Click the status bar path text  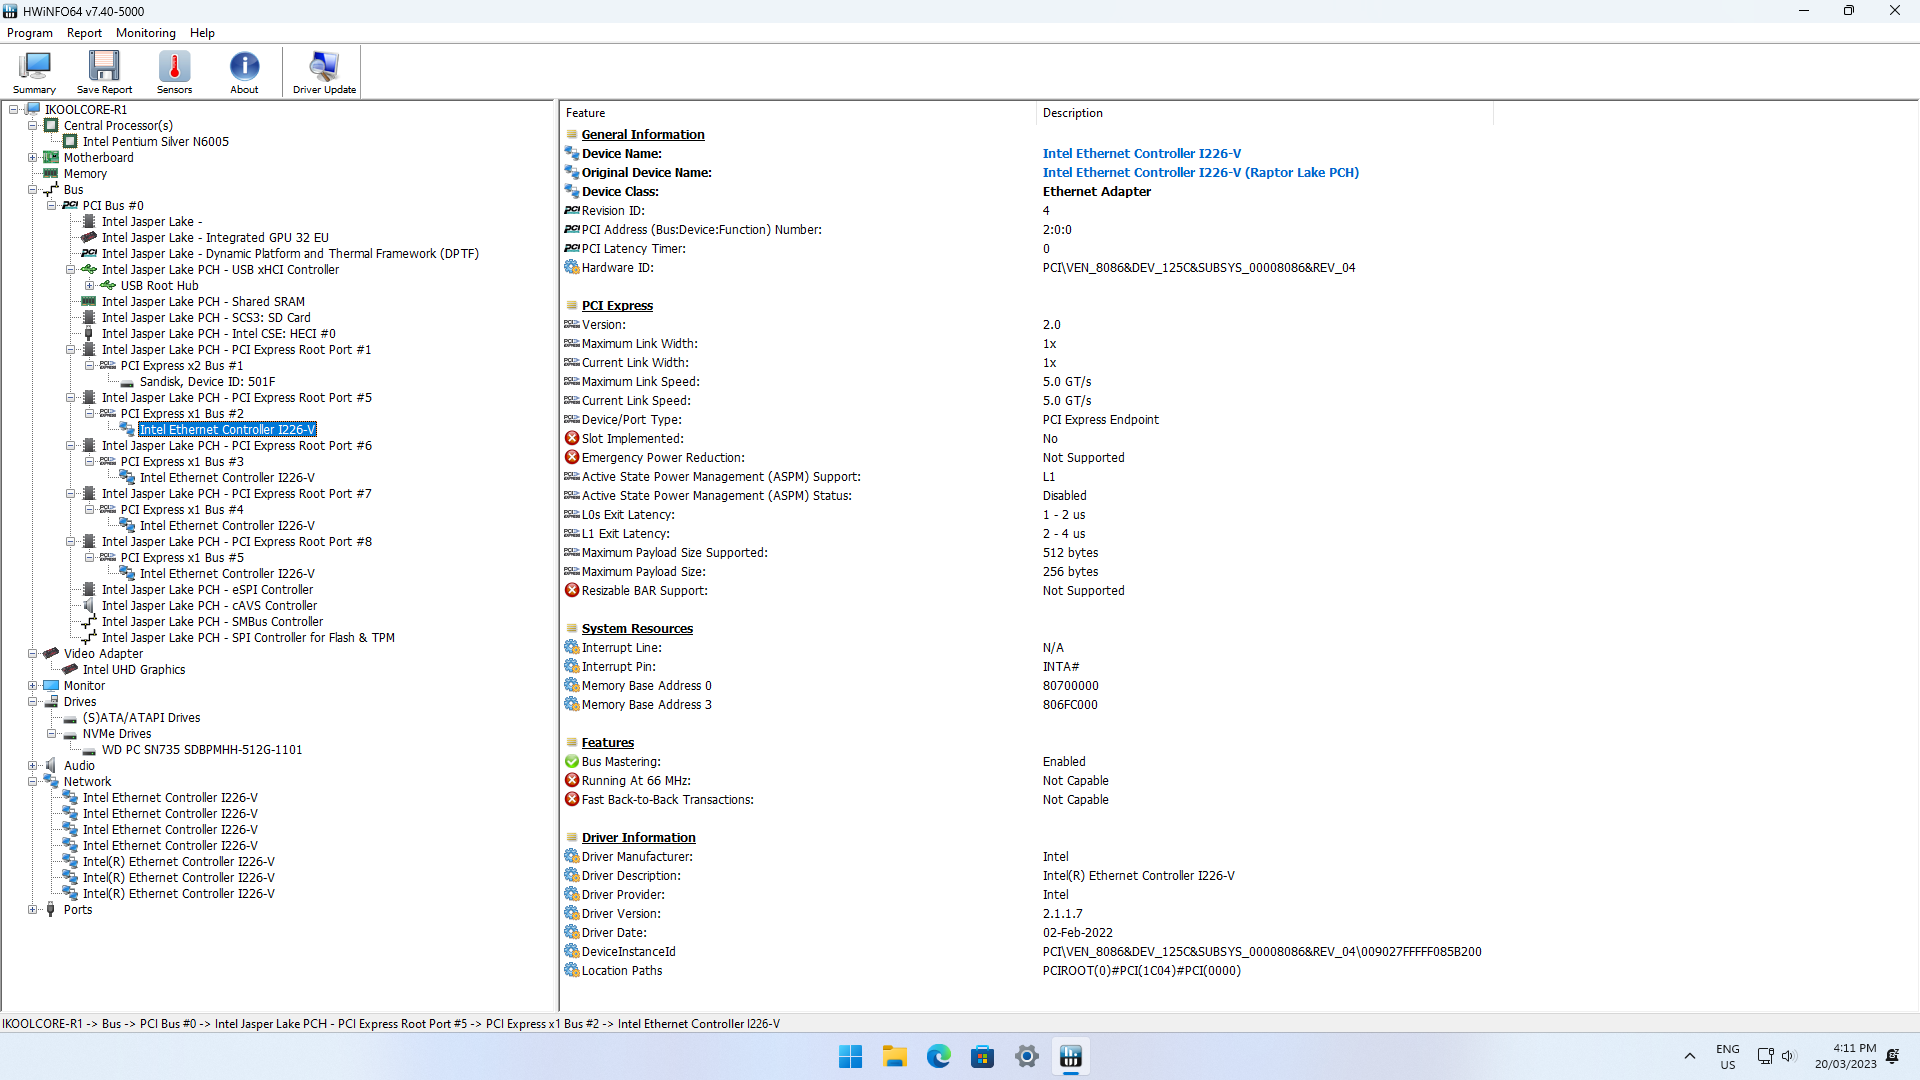click(391, 1024)
